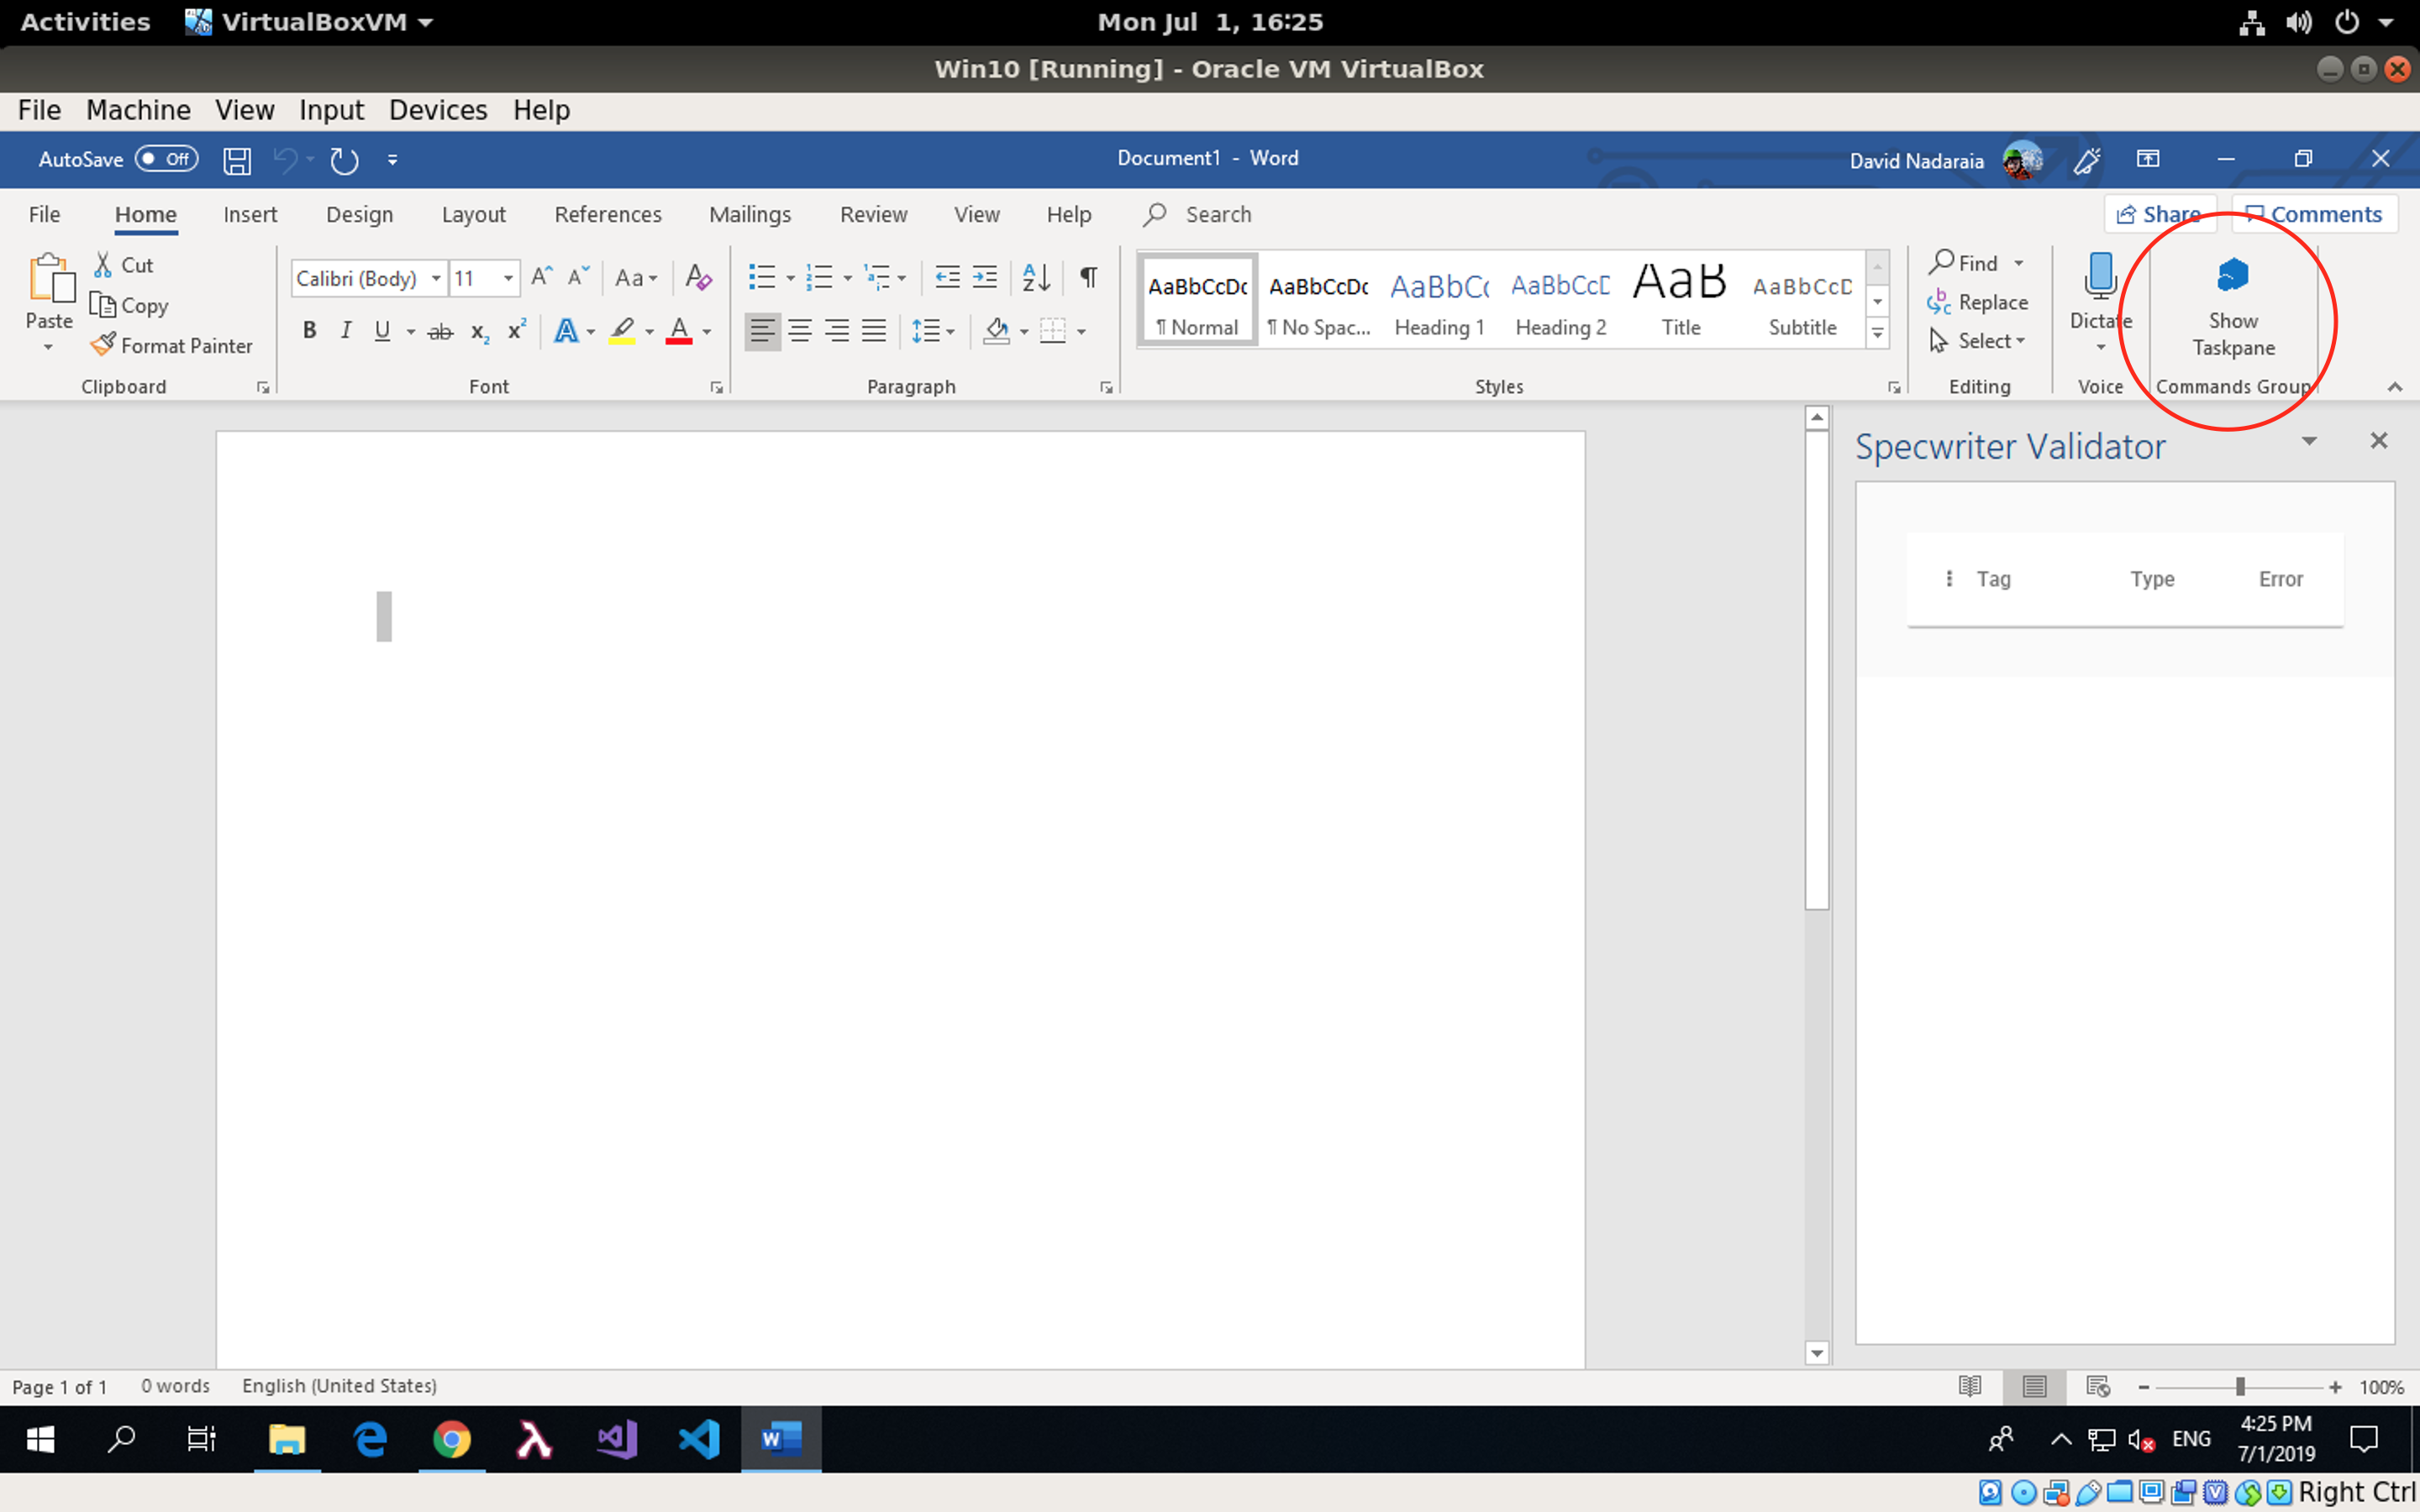Open Chrome from the Windows taskbar
2420x1512 pixels.
[452, 1440]
